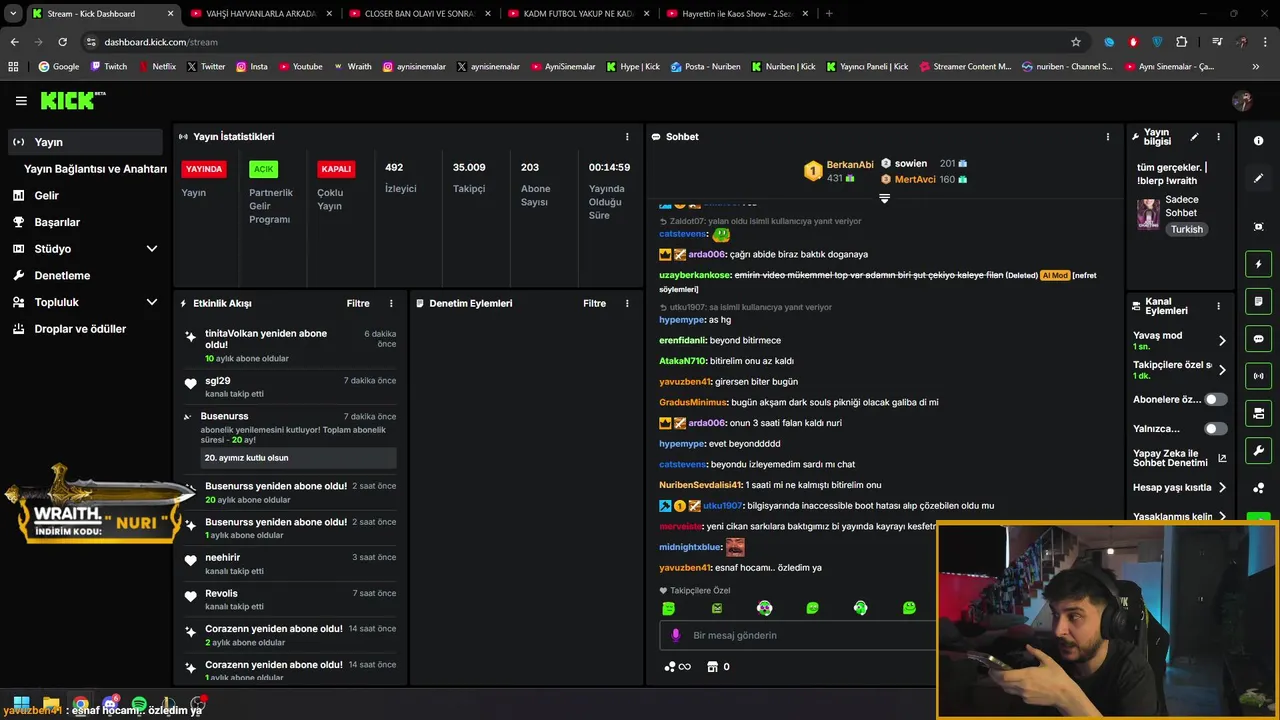Click the shop icon under chat input
Image resolution: width=1280 pixels, height=720 pixels.
pos(712,667)
